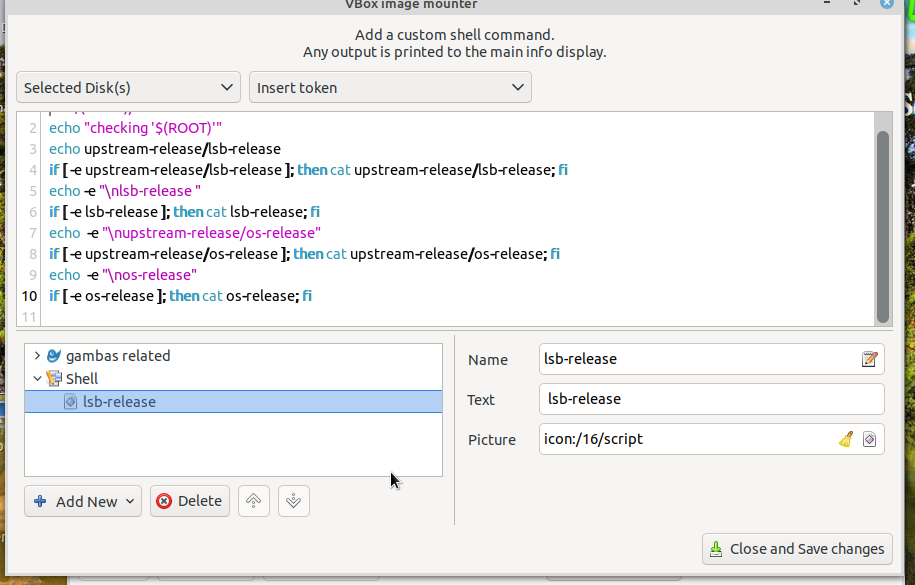Click the broom clear icon in Picture field
915x585 pixels.
(845, 439)
